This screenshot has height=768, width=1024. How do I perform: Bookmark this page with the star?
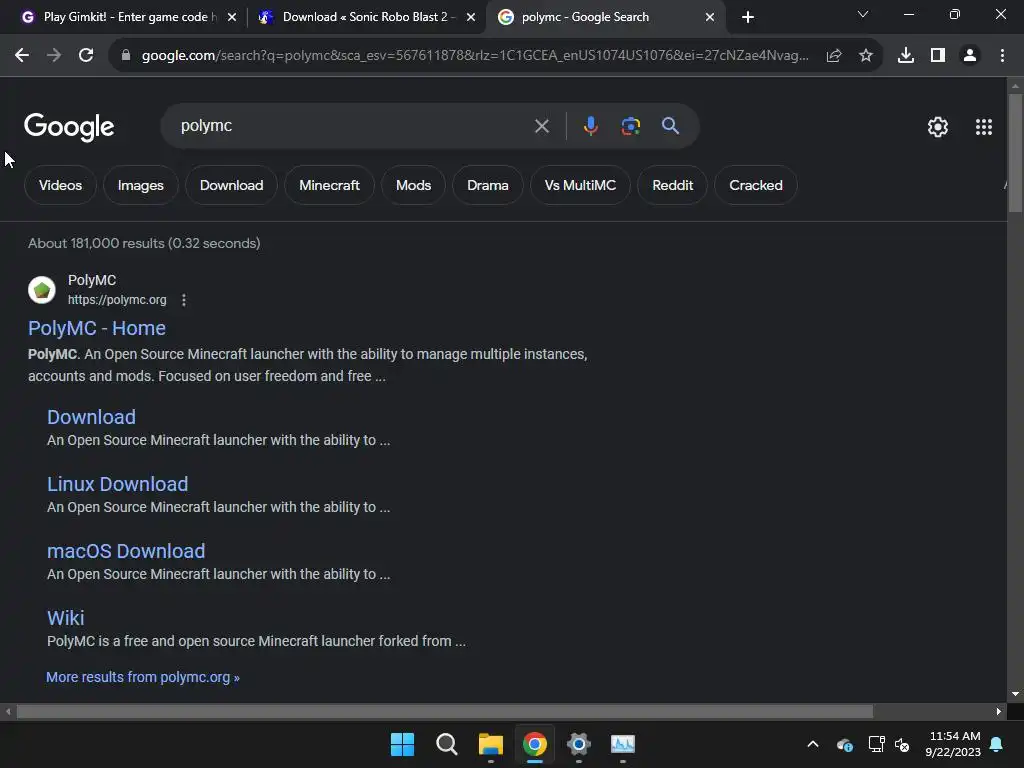click(866, 56)
